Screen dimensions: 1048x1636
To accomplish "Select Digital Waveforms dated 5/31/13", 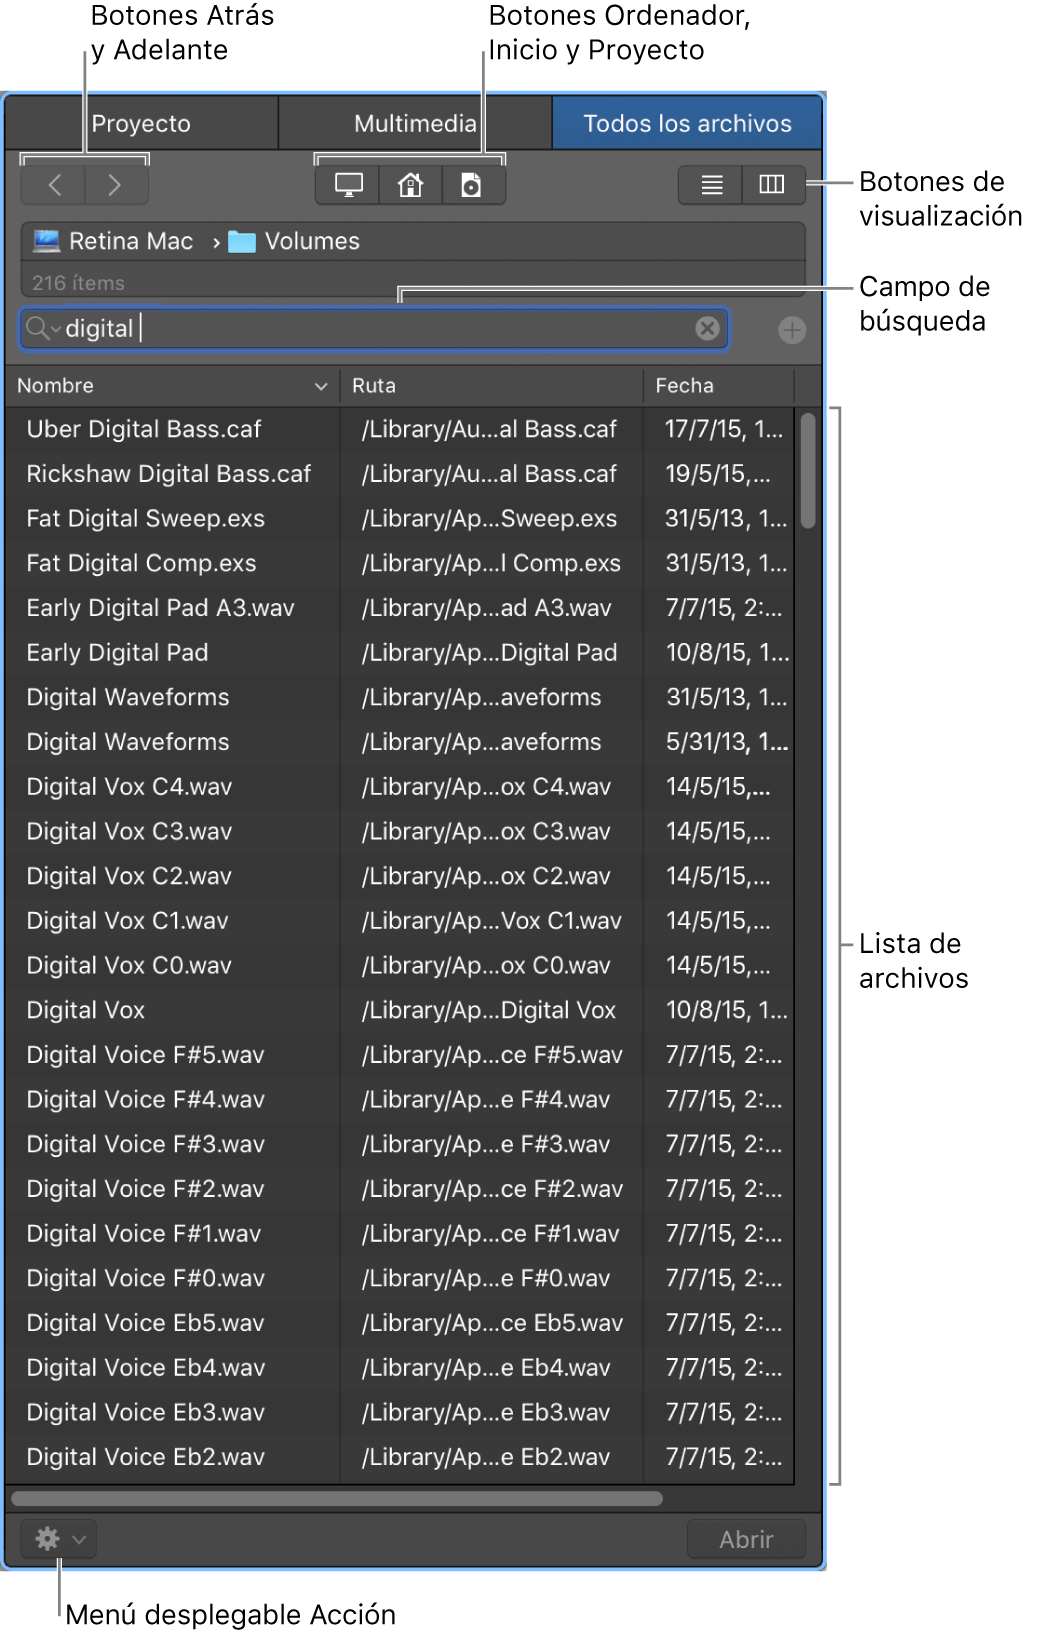I will (x=400, y=742).
